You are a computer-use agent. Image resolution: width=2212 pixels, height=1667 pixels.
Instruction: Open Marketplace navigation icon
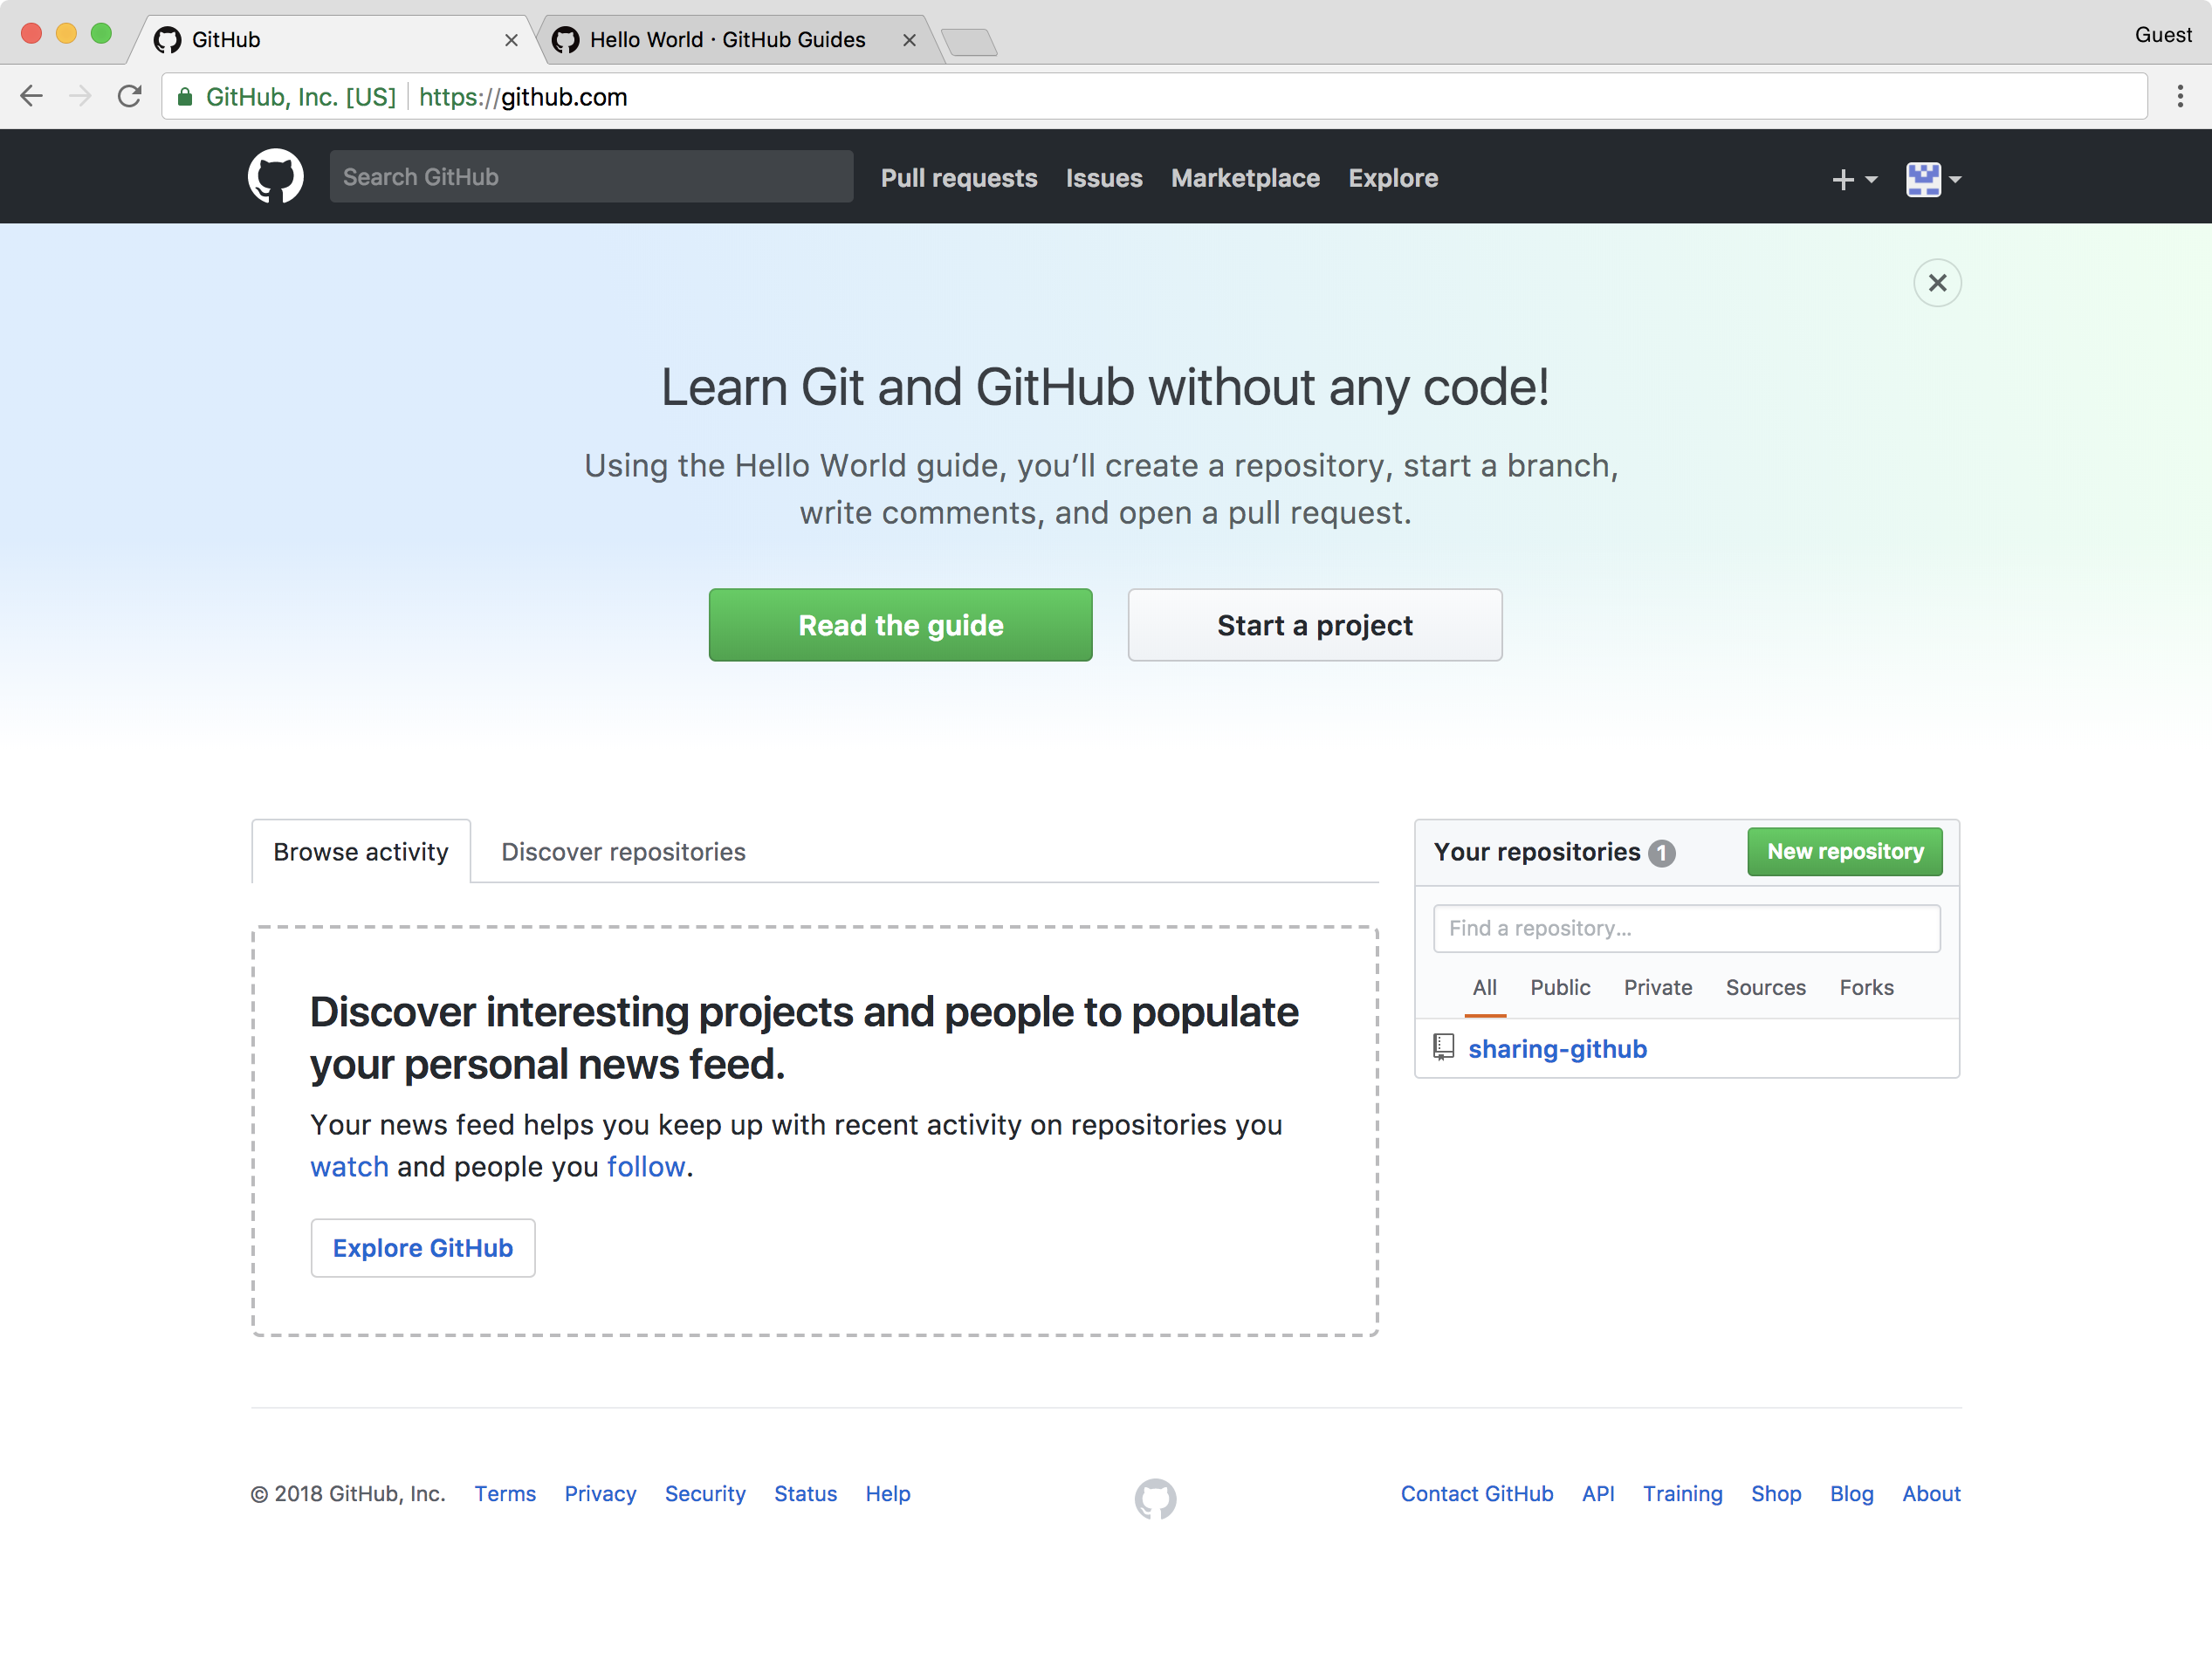[x=1247, y=175]
